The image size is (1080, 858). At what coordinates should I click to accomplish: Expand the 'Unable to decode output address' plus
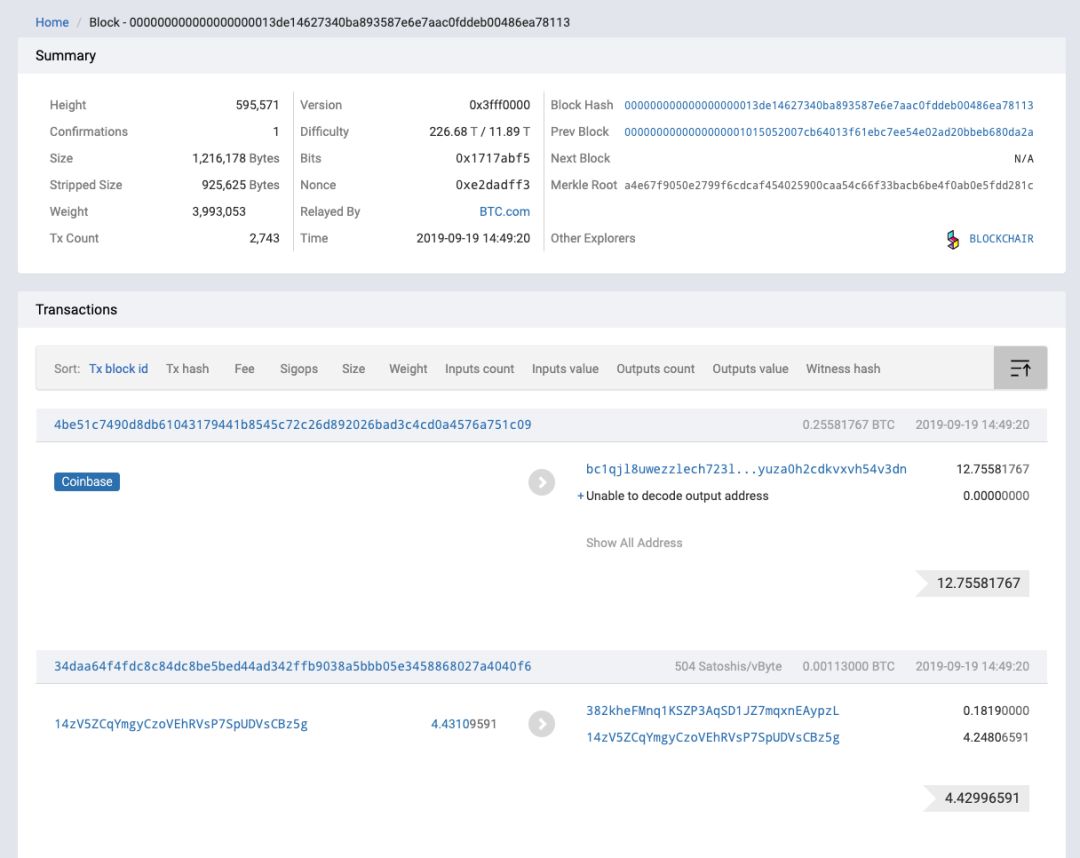[580, 496]
